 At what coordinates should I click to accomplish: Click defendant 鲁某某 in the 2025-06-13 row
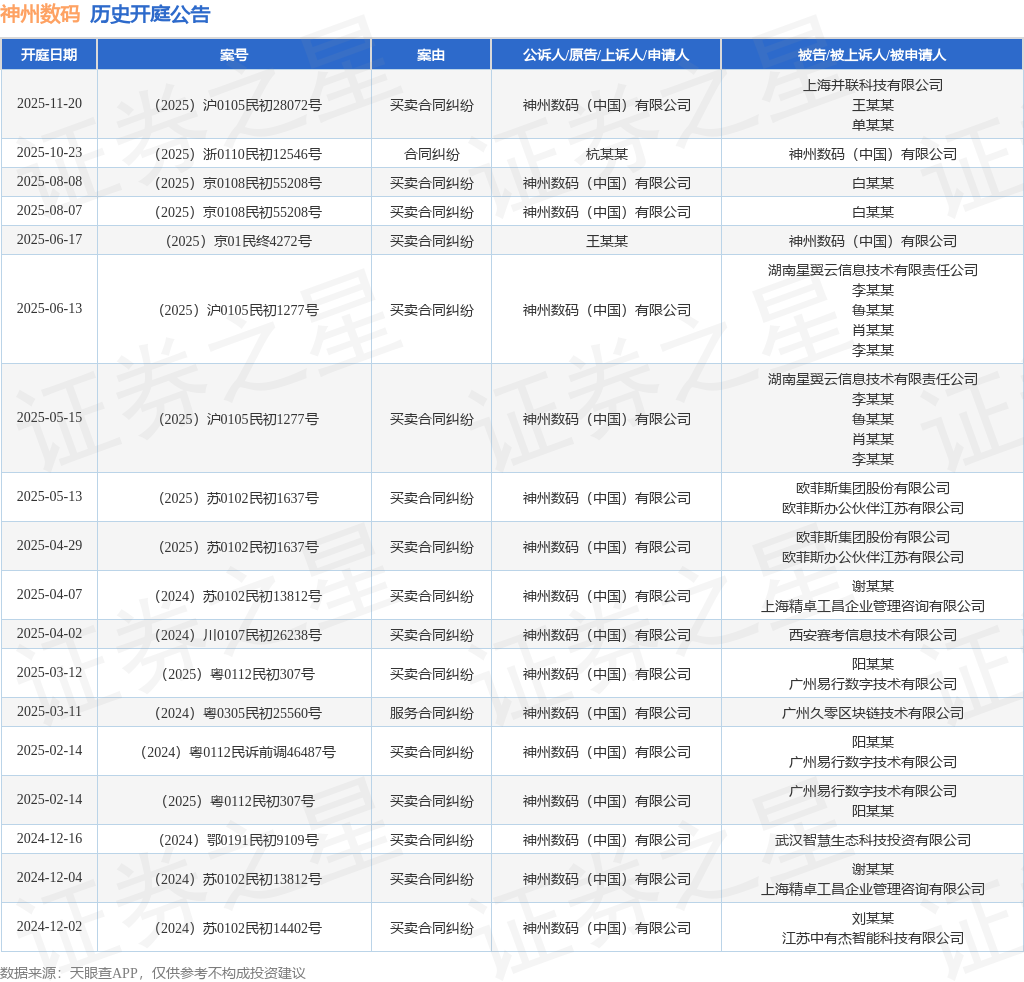click(872, 310)
